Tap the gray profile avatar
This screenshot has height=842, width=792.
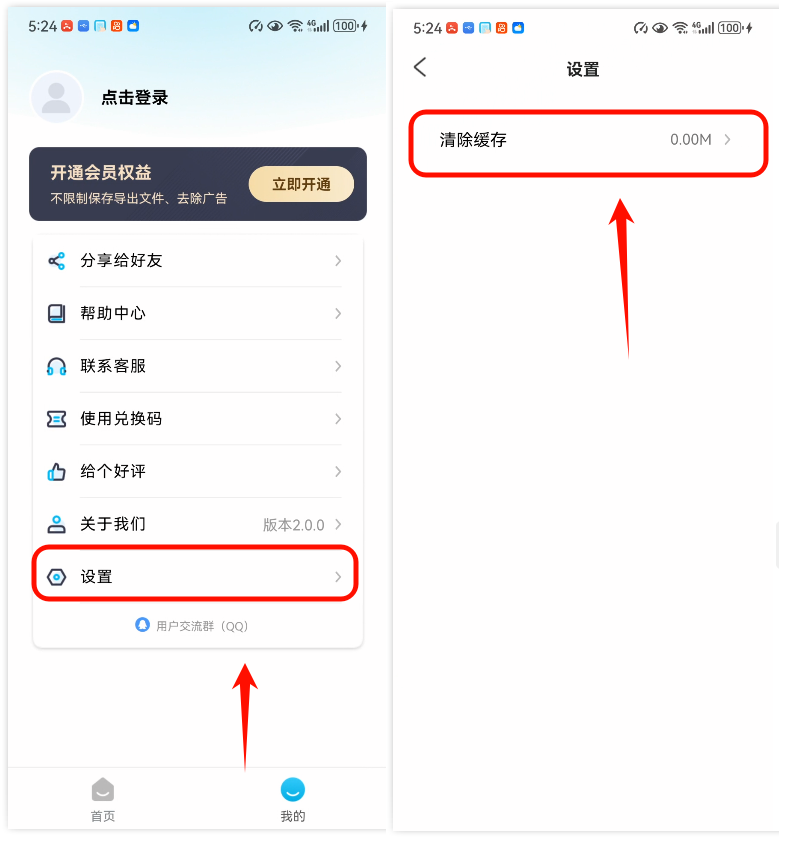point(56,97)
